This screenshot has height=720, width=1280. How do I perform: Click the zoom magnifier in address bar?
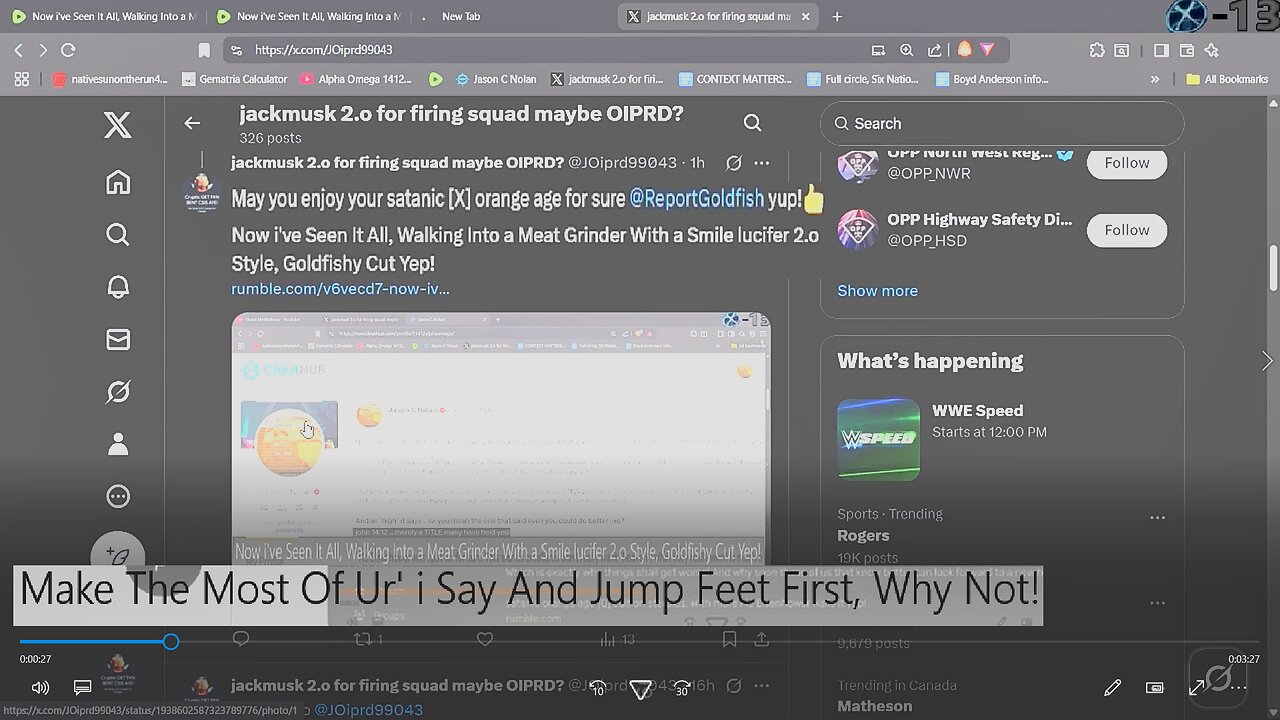tap(906, 50)
